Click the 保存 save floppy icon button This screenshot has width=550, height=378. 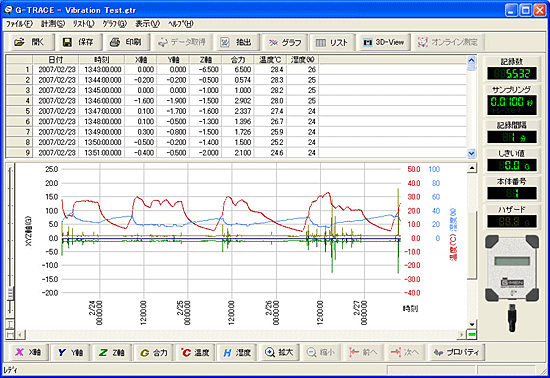tap(79, 42)
